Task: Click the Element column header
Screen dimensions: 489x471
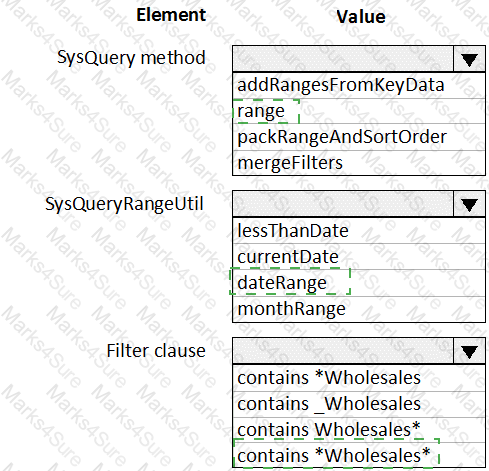Action: point(171,15)
